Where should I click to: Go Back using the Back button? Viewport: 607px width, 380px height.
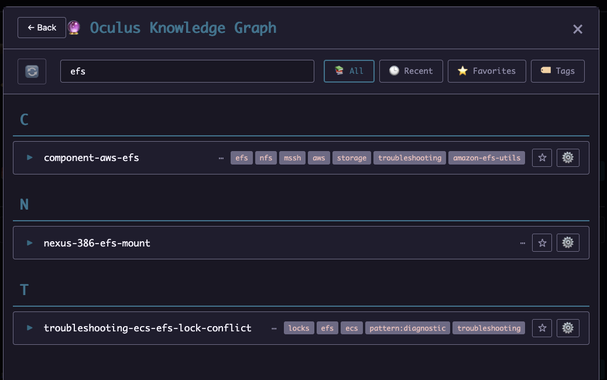pyautogui.click(x=41, y=27)
